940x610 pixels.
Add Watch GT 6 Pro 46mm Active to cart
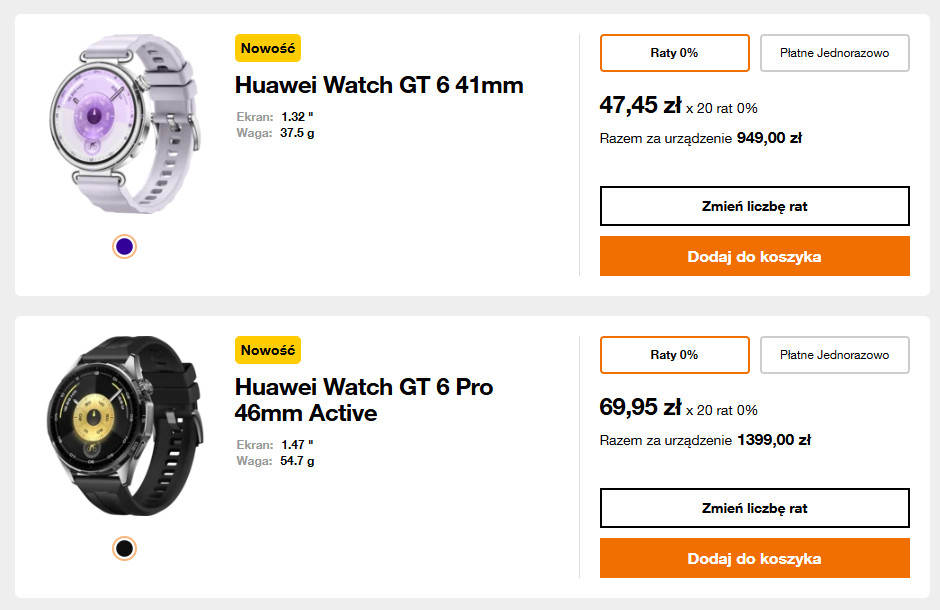click(755, 558)
